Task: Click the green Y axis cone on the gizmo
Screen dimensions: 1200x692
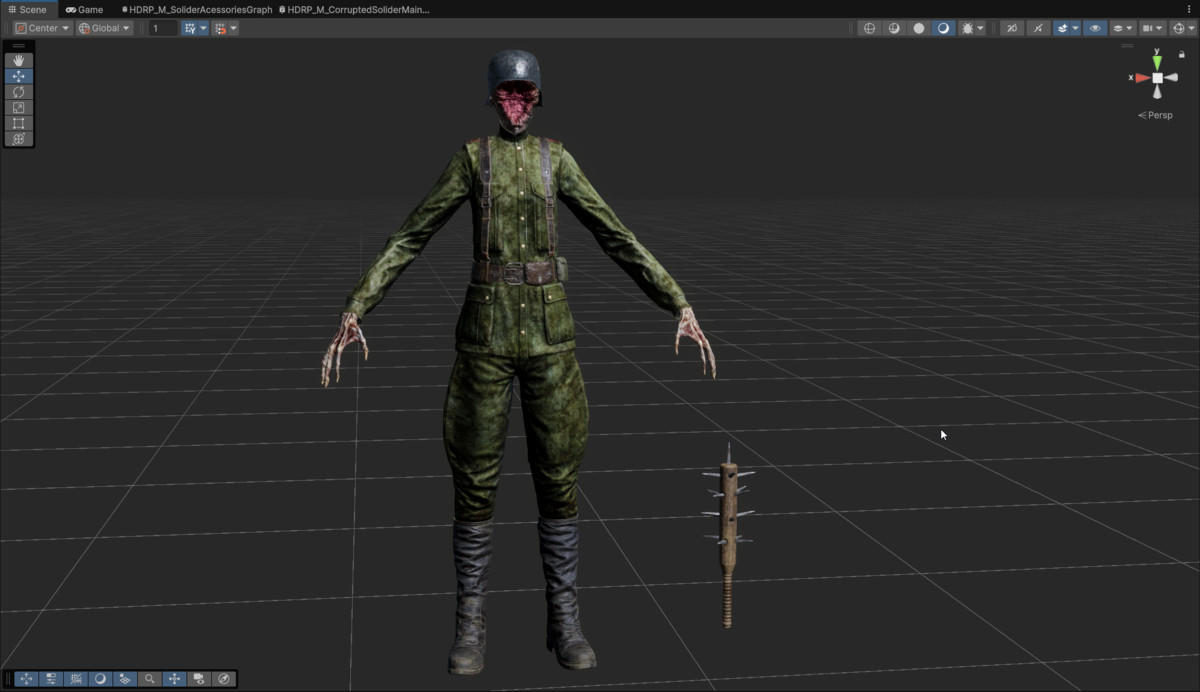Action: point(1157,63)
